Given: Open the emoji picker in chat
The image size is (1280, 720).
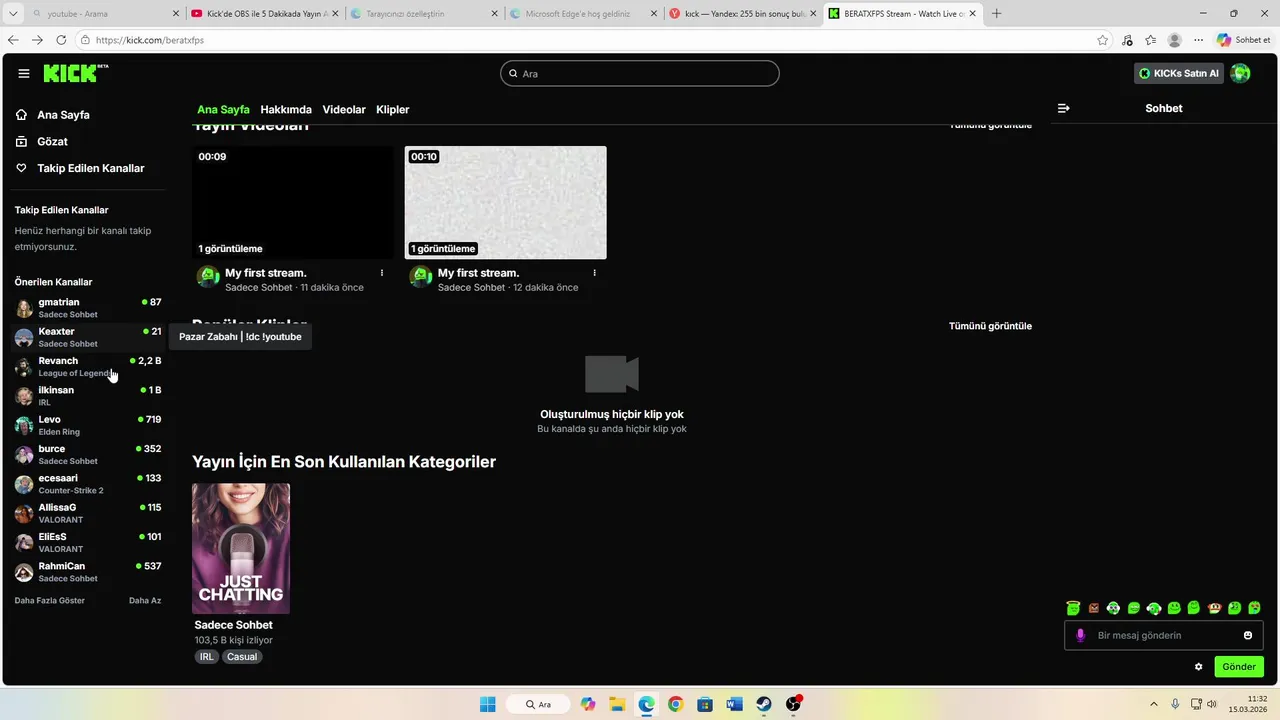Looking at the screenshot, I should [x=1248, y=635].
